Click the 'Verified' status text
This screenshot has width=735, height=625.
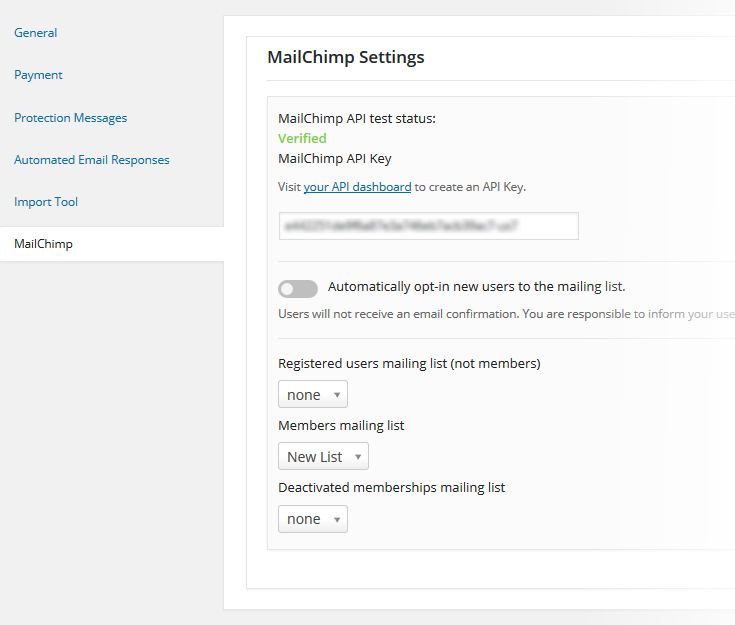[x=302, y=138]
